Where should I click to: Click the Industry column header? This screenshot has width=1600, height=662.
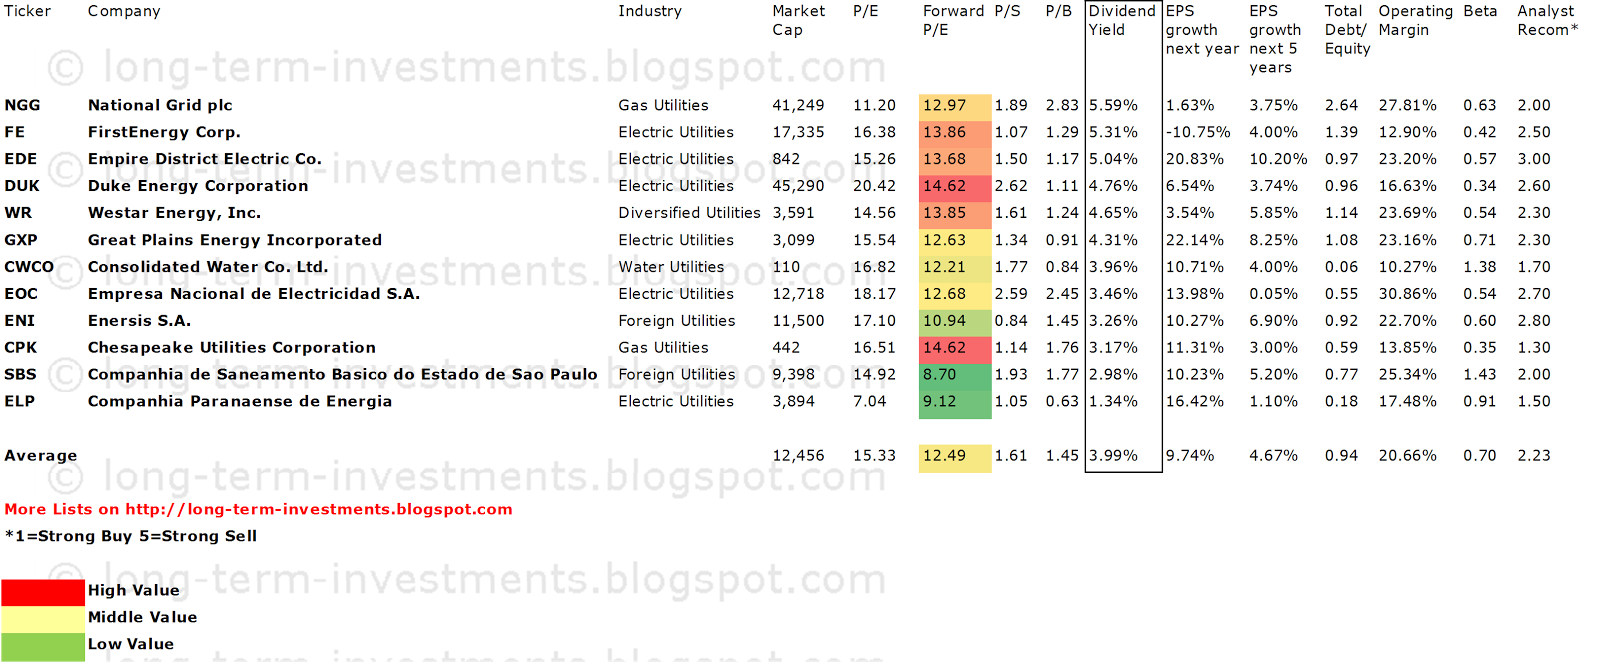point(650,11)
